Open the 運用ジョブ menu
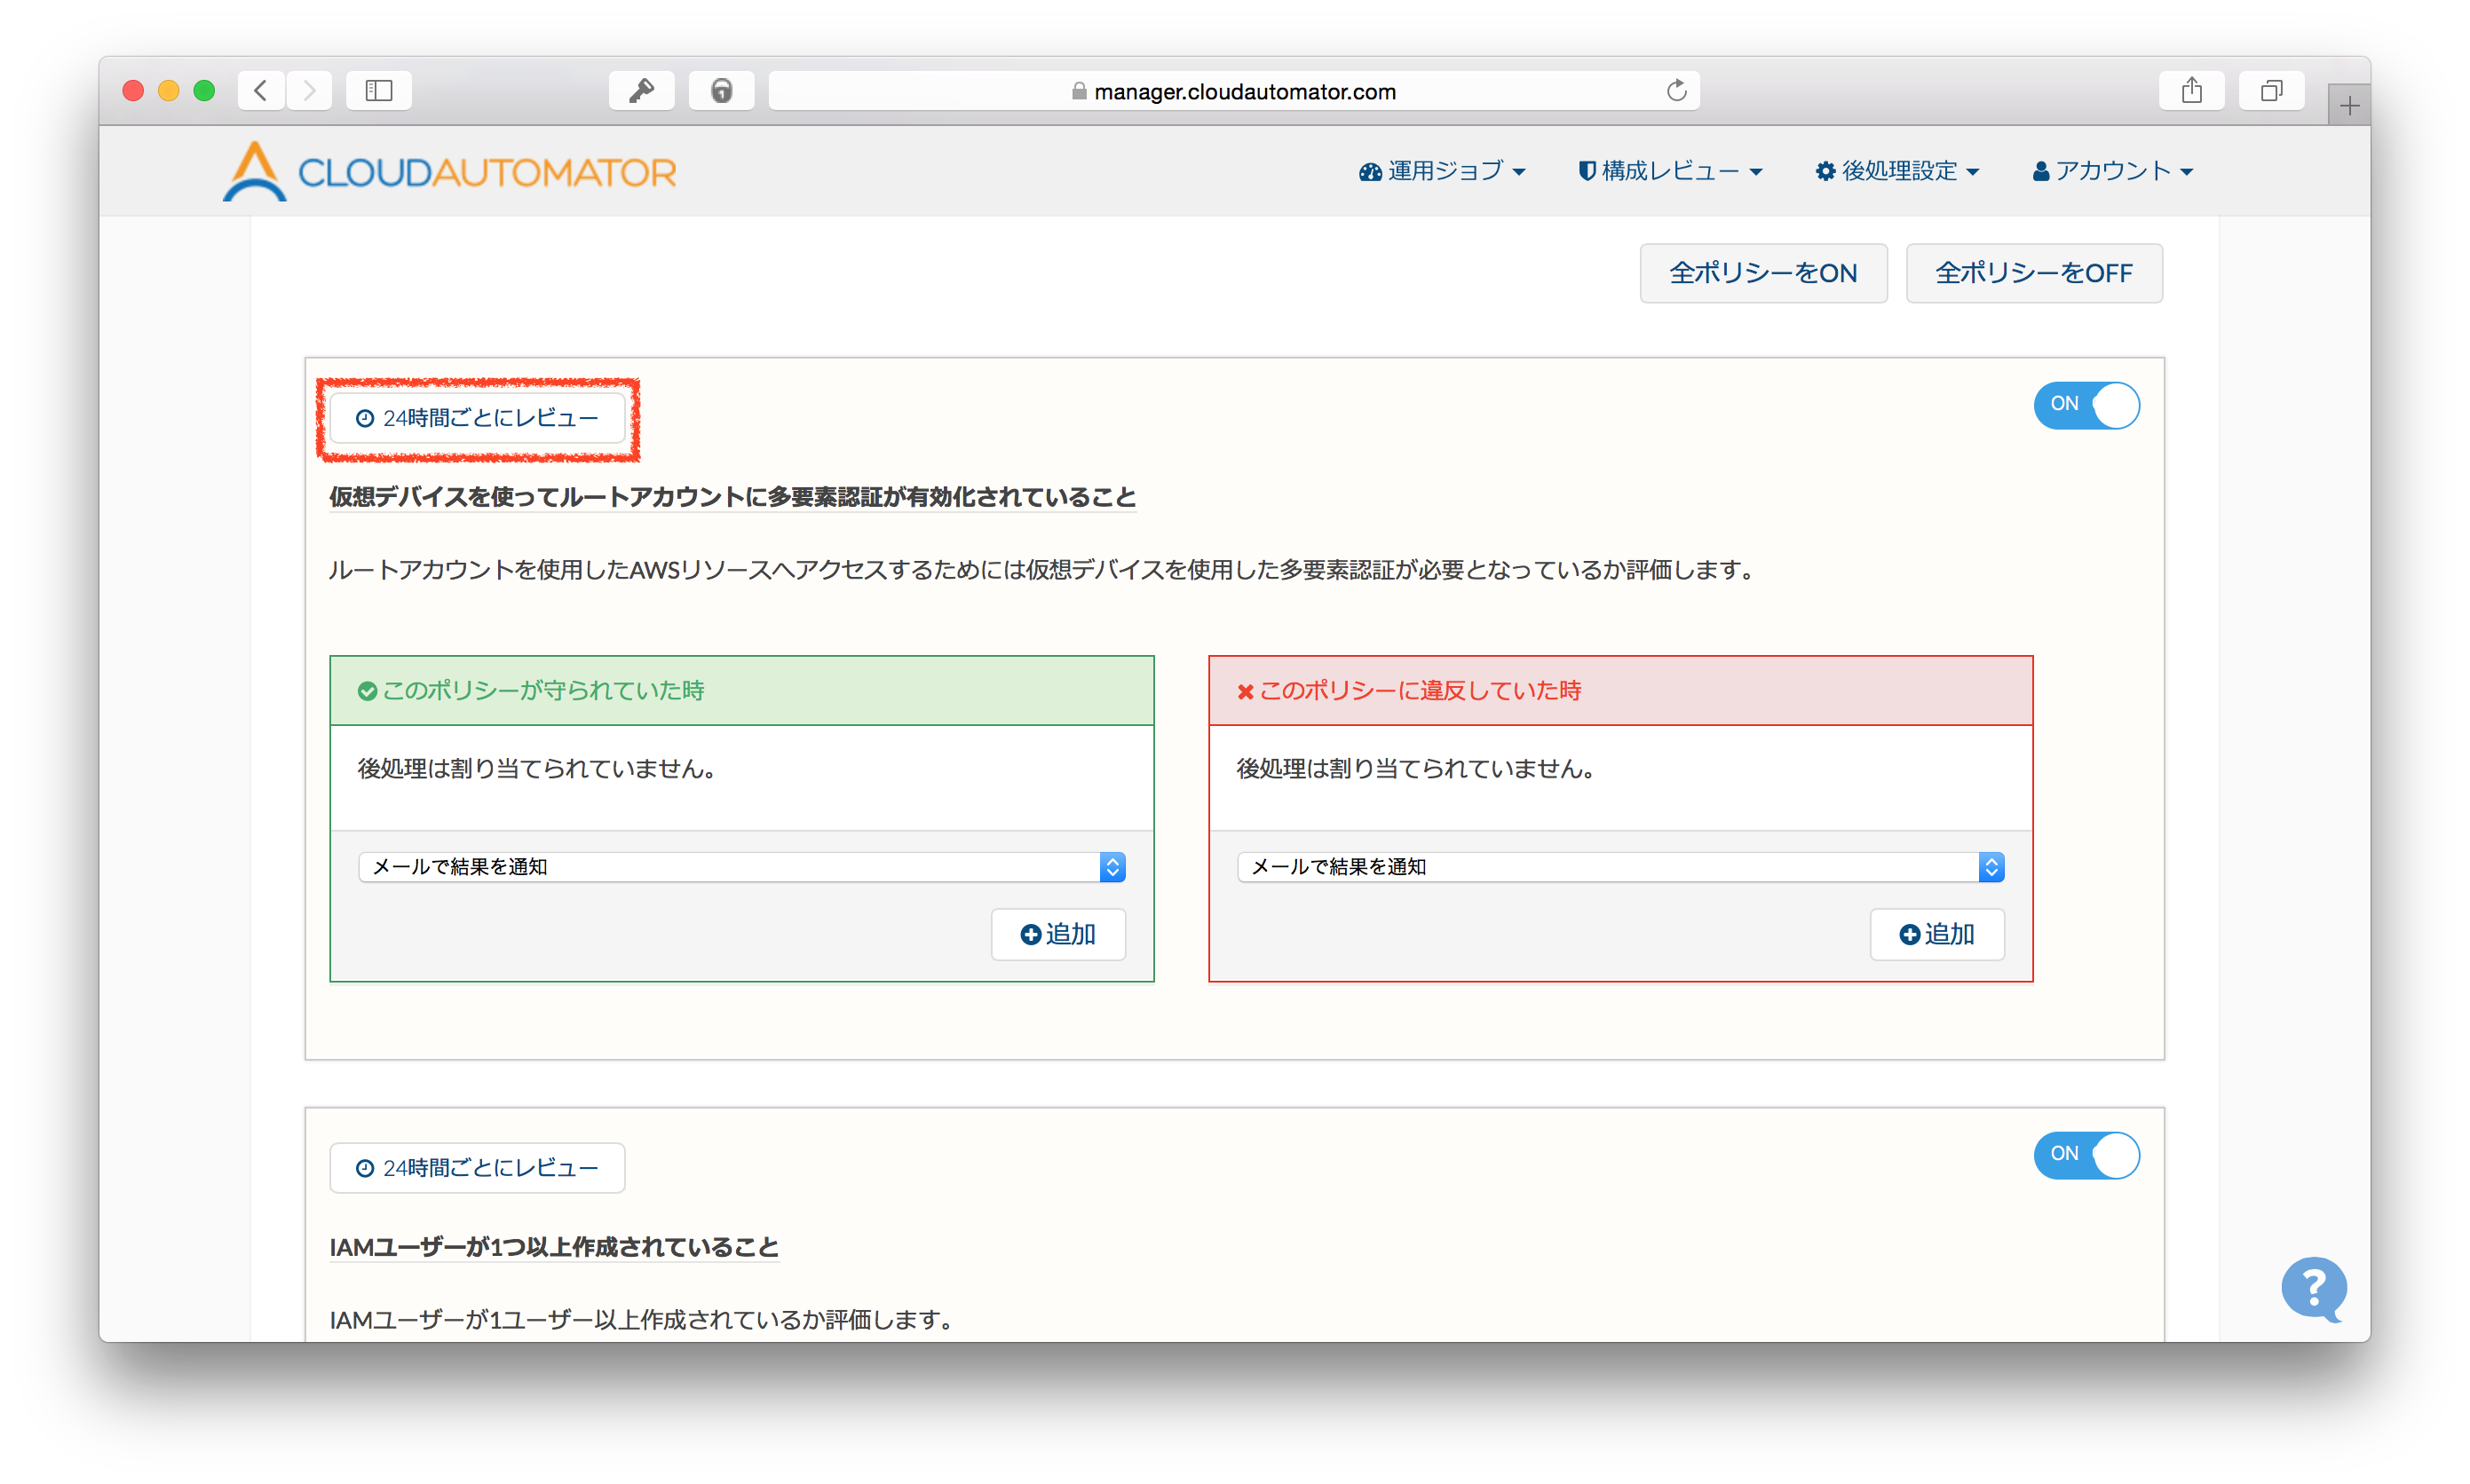This screenshot has width=2470, height=1484. pos(1441,171)
